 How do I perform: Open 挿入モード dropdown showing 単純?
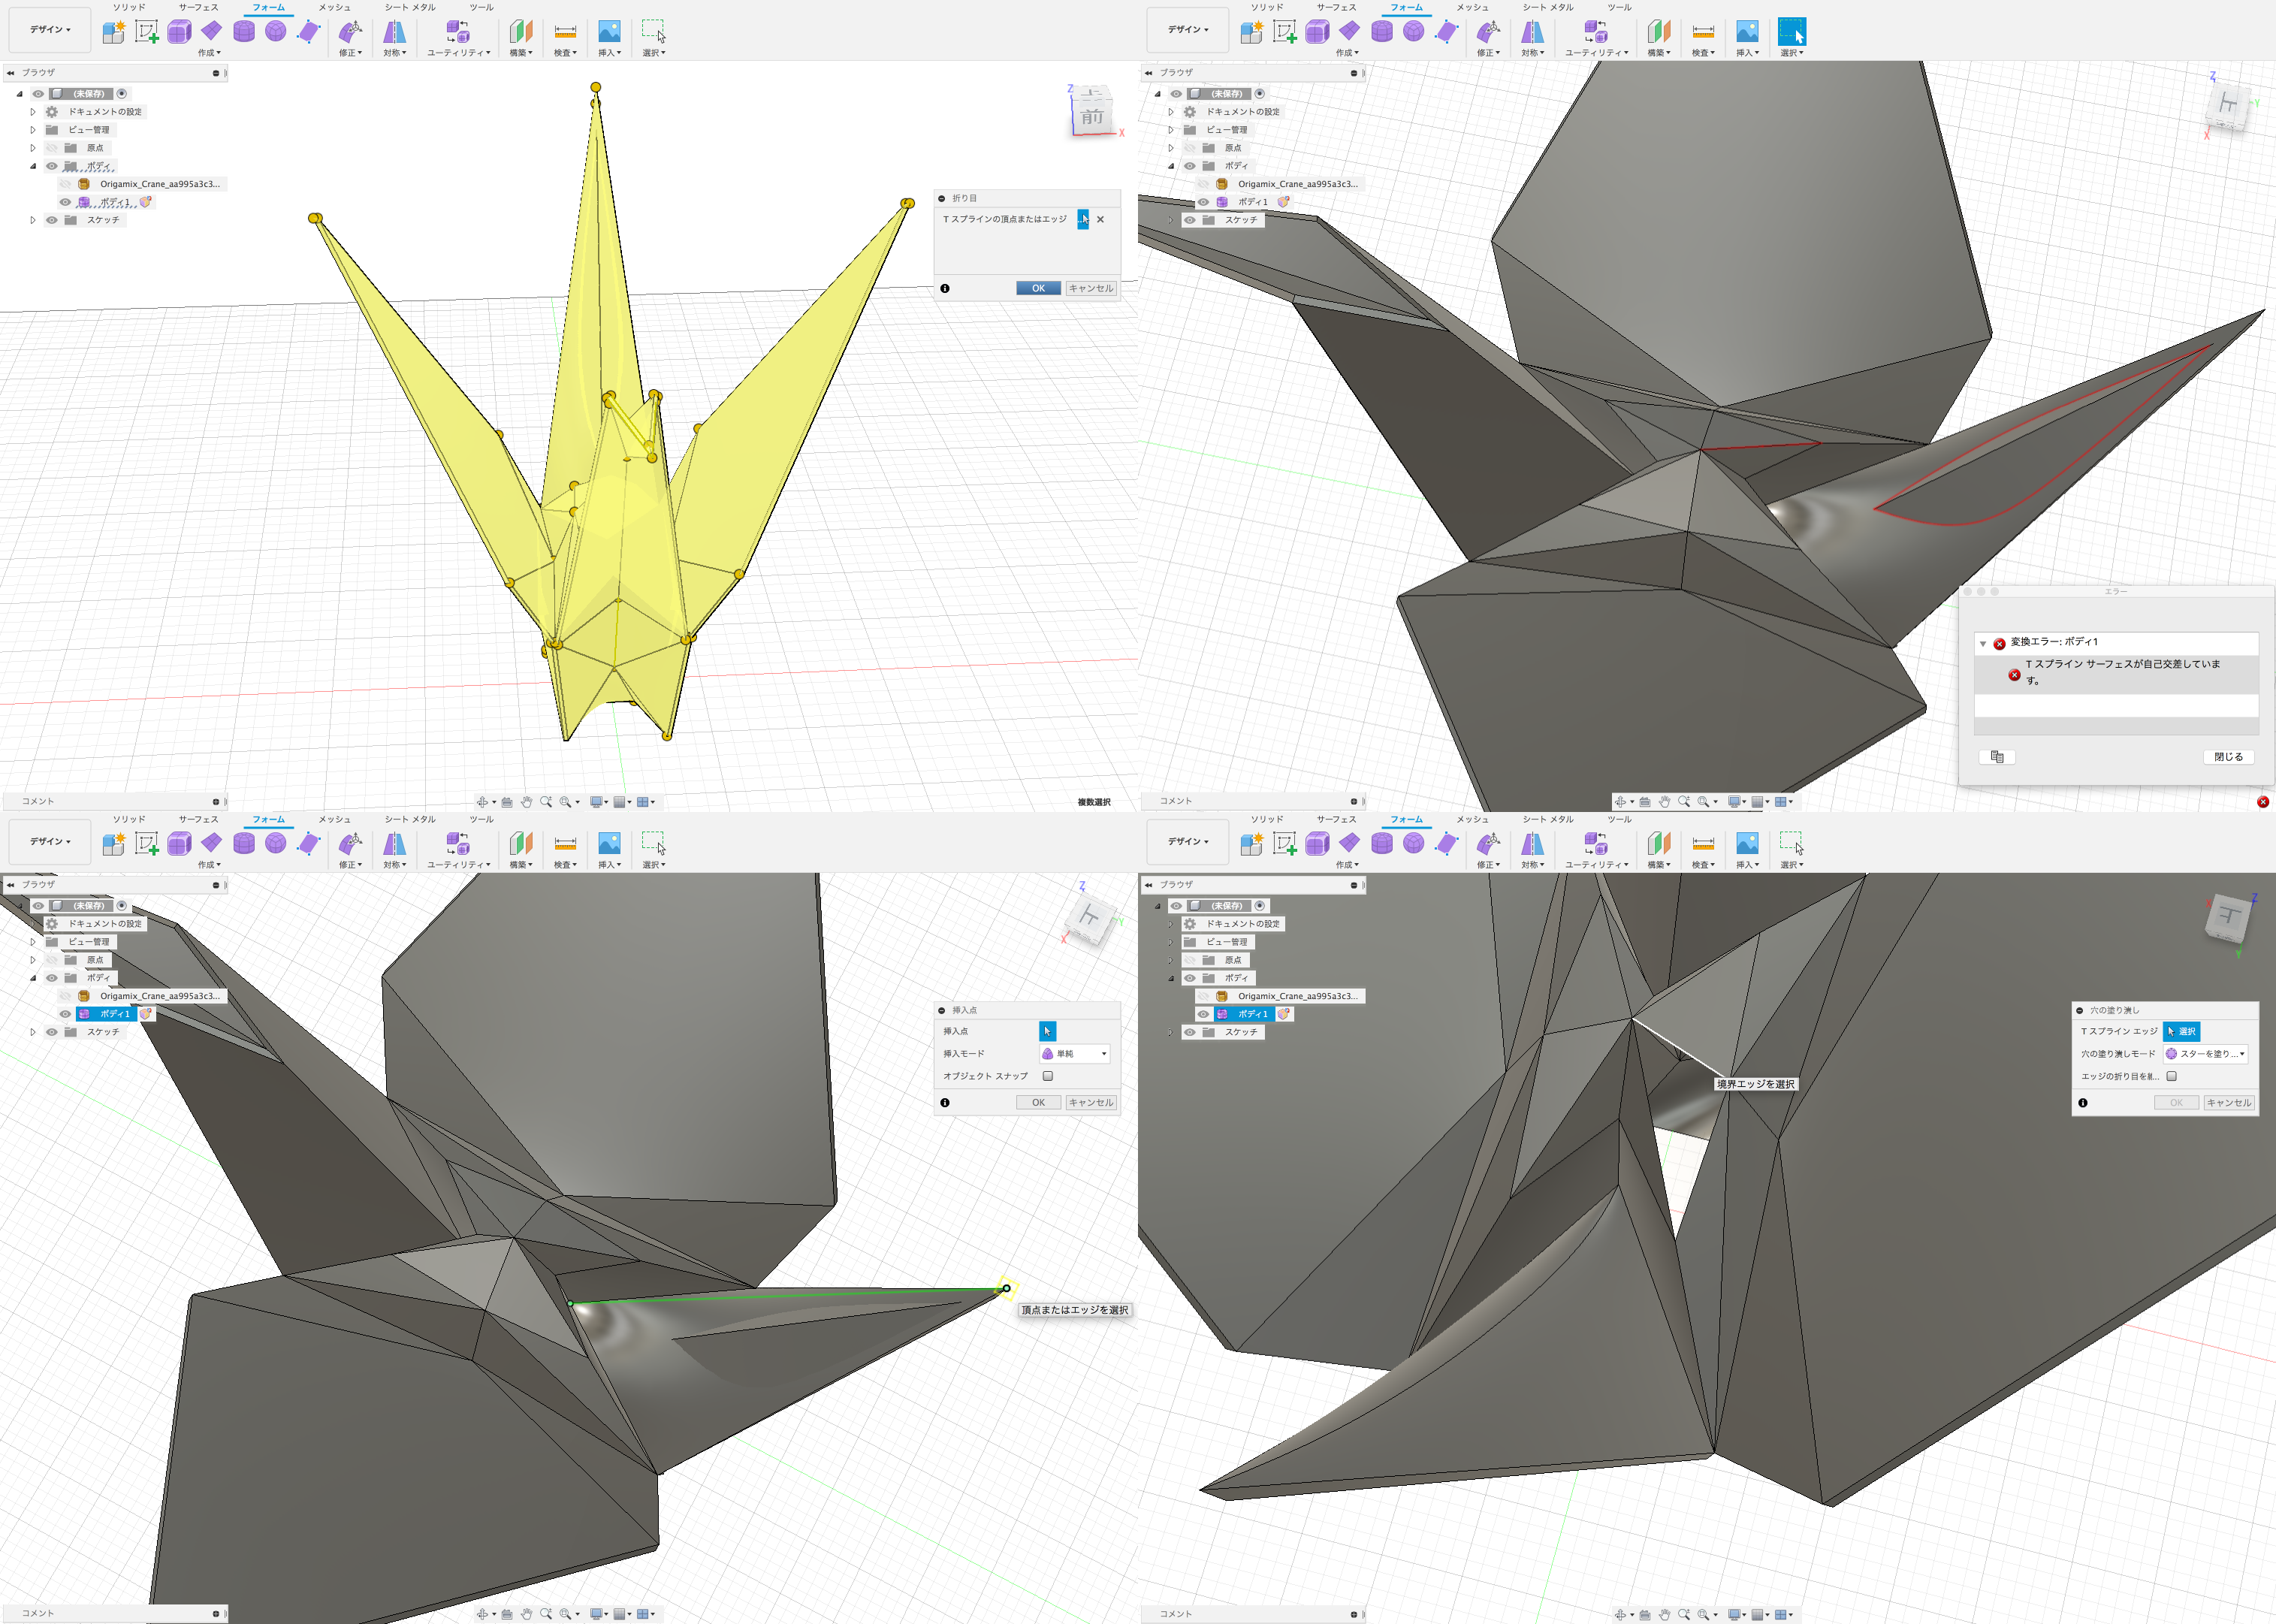coord(1075,1054)
